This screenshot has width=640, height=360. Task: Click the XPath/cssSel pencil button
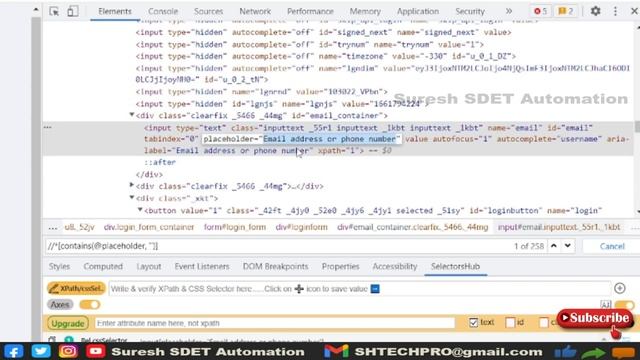click(76, 289)
